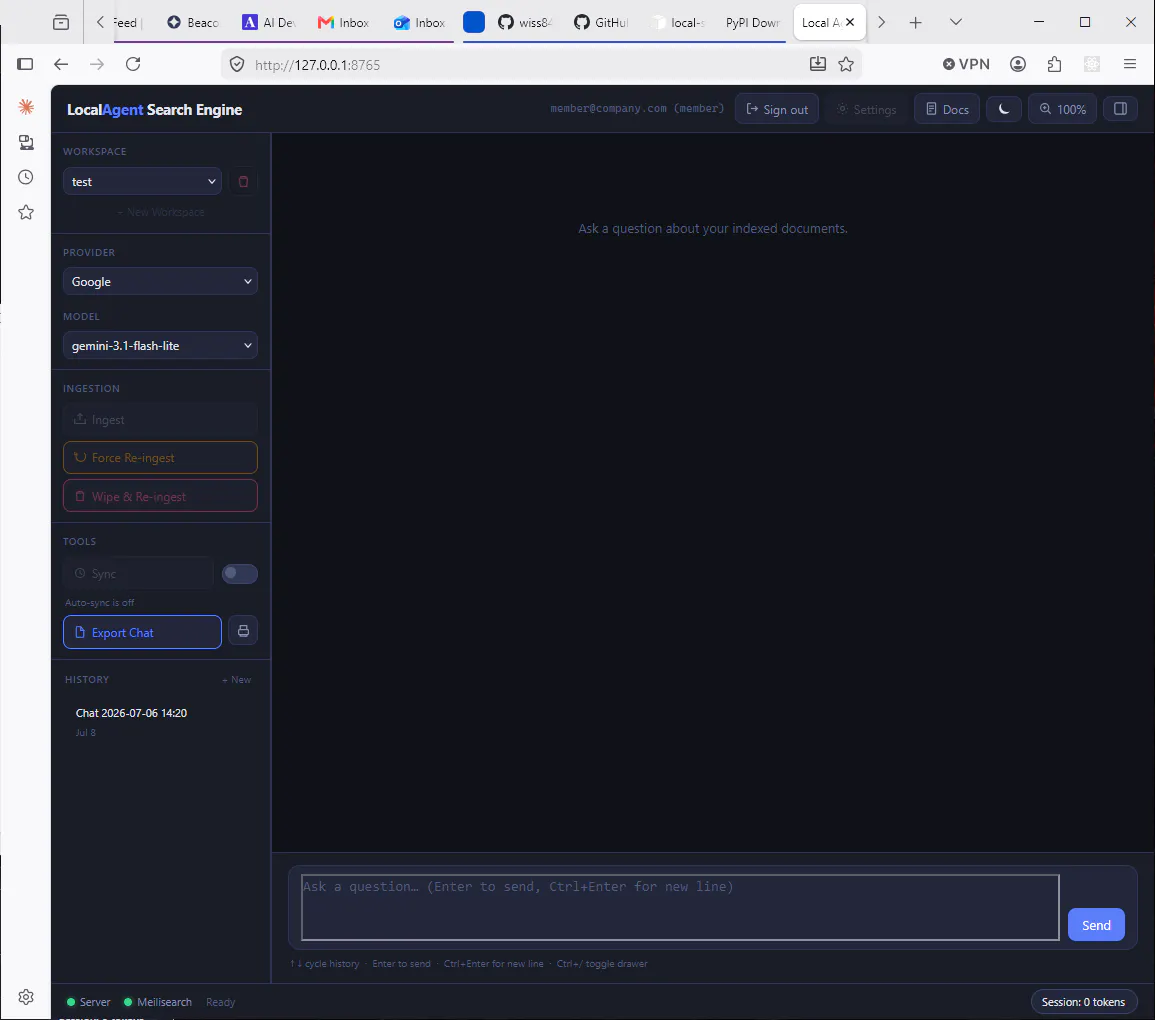Open the gemini-3.1-flash-lite model dropdown
The height and width of the screenshot is (1020, 1155).
[160, 345]
